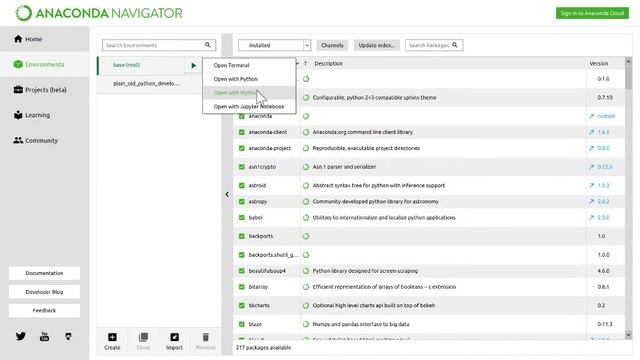Uncheck the bitarray package
The height and width of the screenshot is (360, 640).
(x=242, y=287)
